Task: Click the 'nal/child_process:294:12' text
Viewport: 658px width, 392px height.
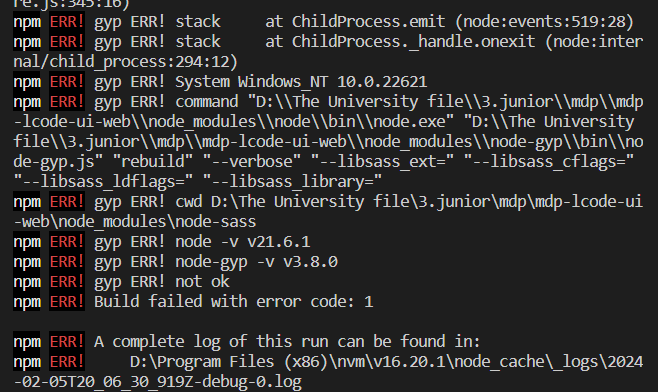Action: pos(126,62)
